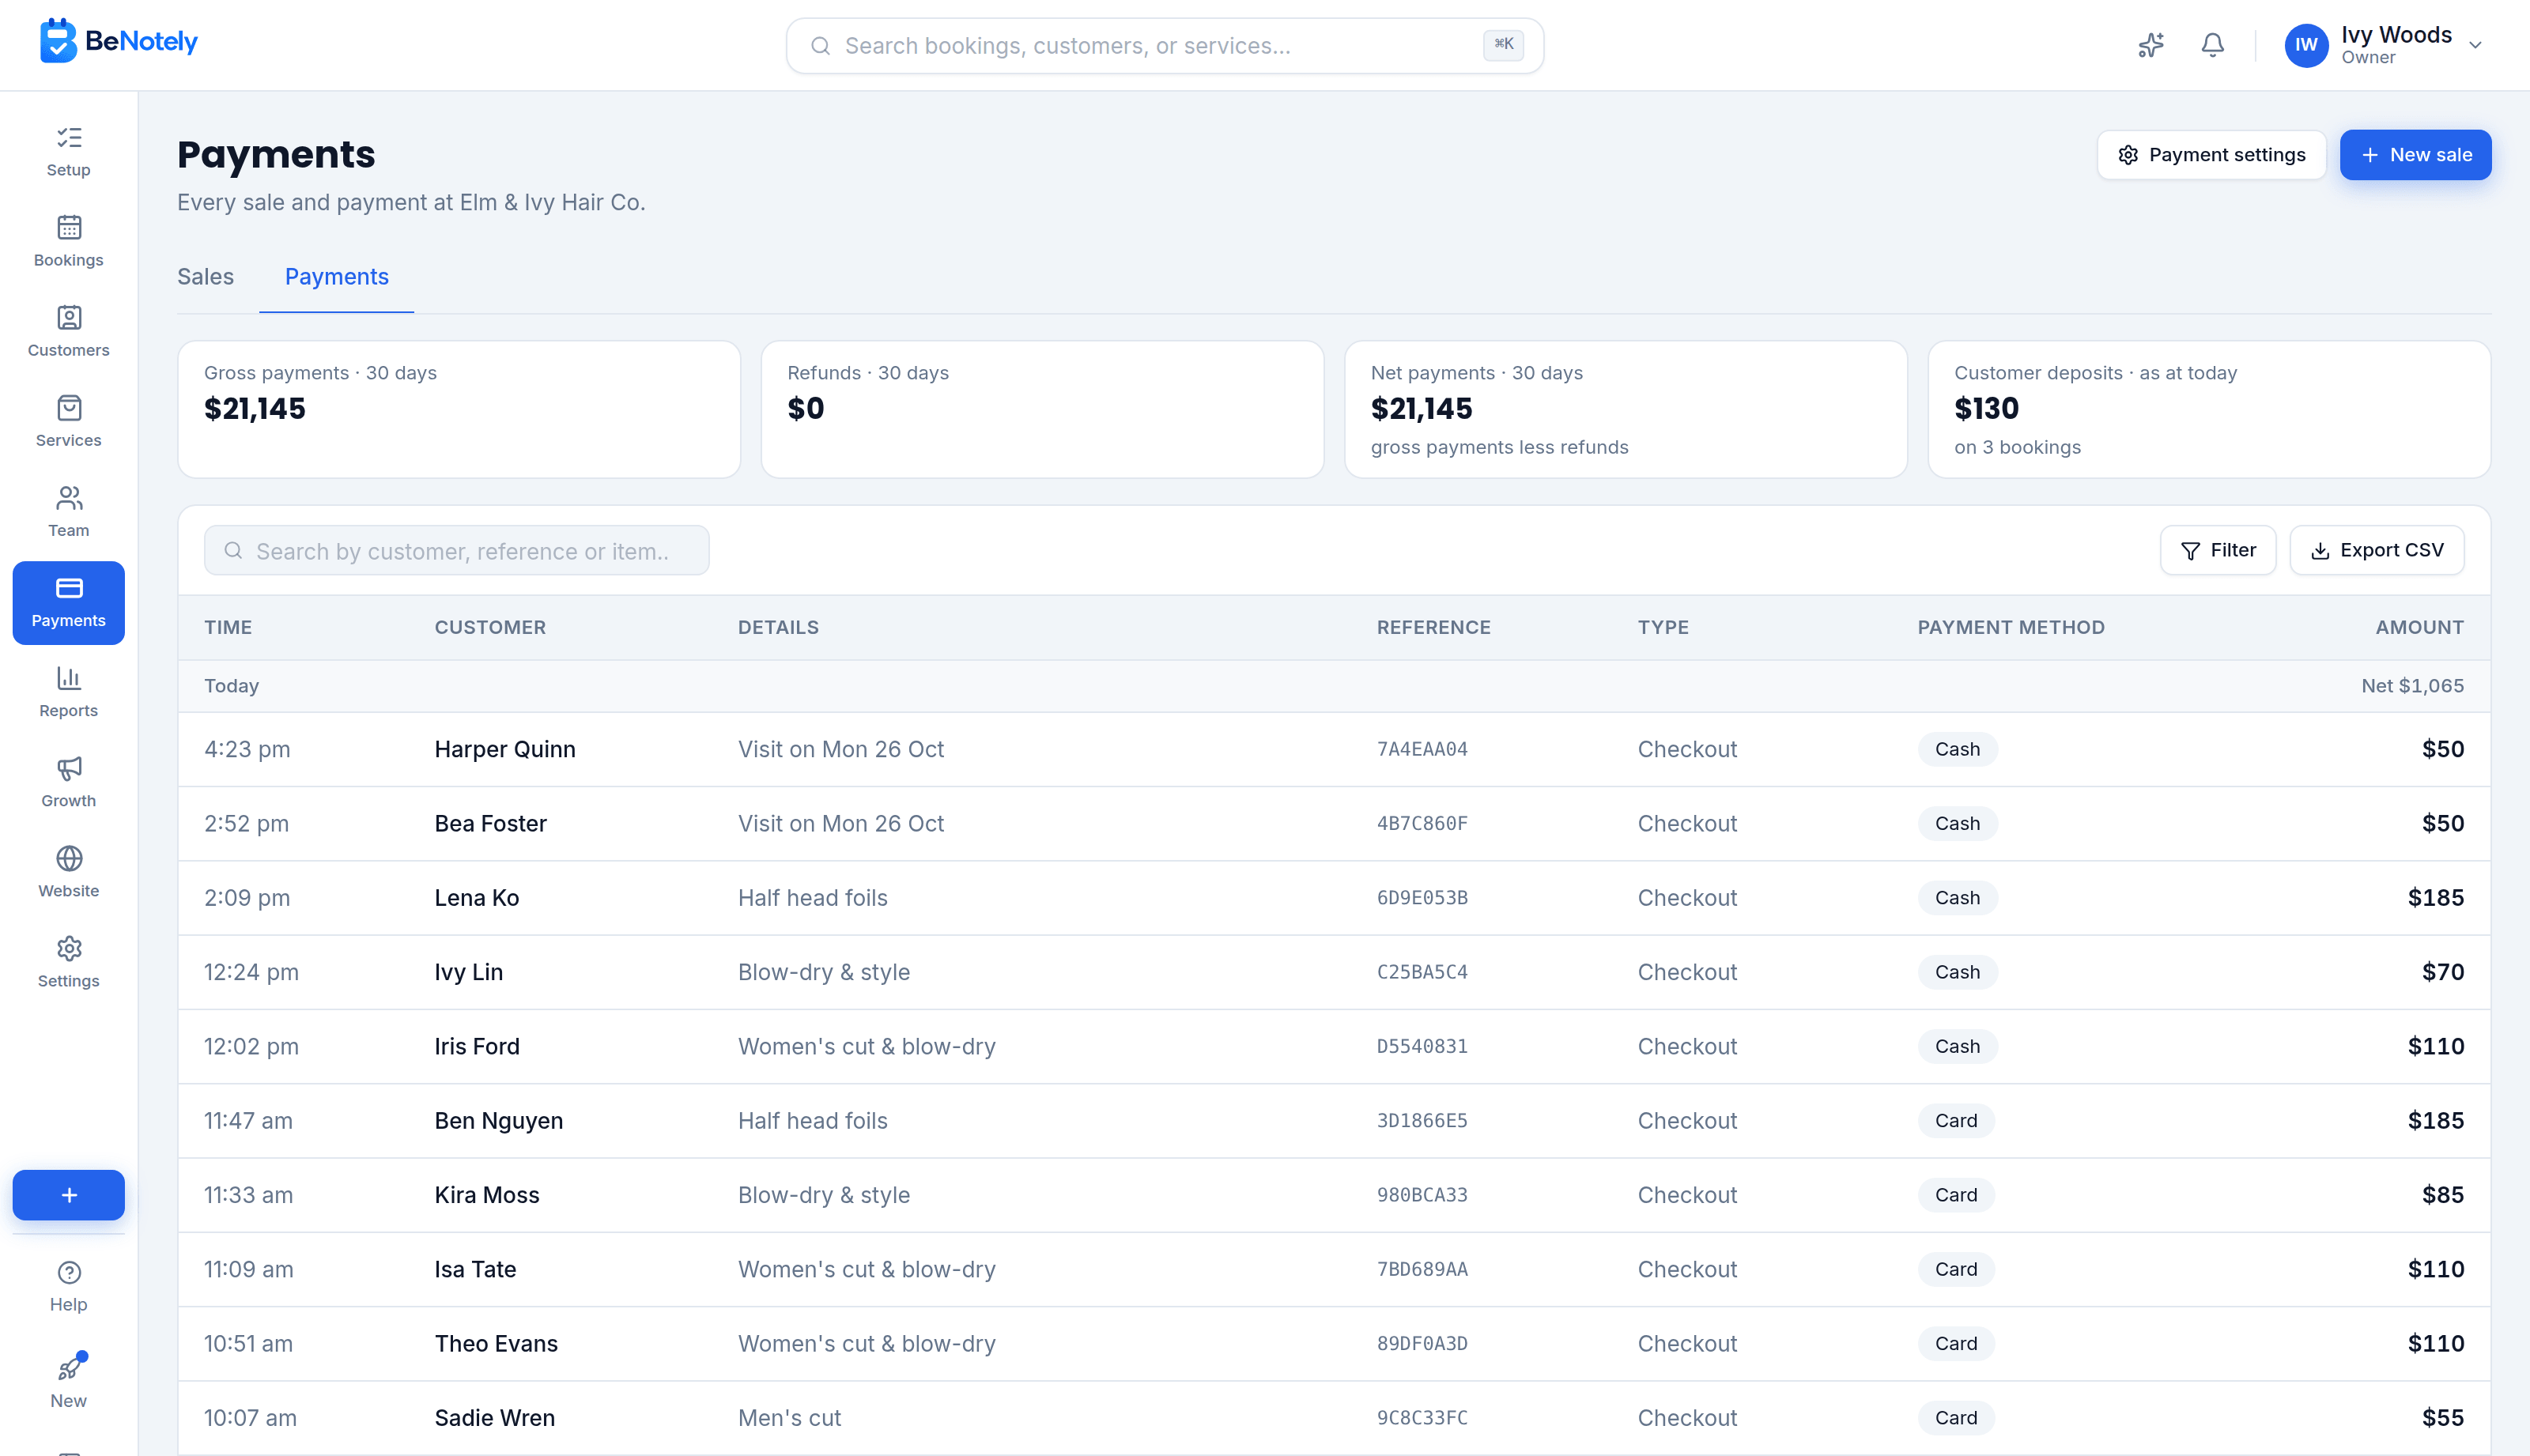Select Payments in the sidebar
The image size is (2530, 1456).
(x=68, y=602)
